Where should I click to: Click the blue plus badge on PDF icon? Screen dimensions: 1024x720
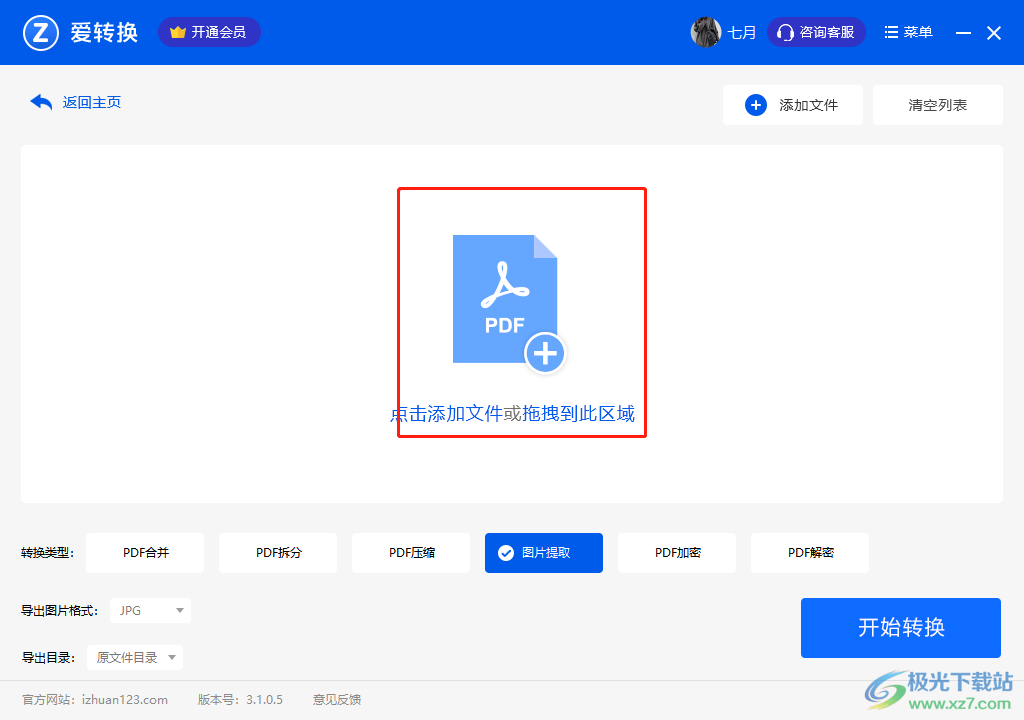point(545,353)
